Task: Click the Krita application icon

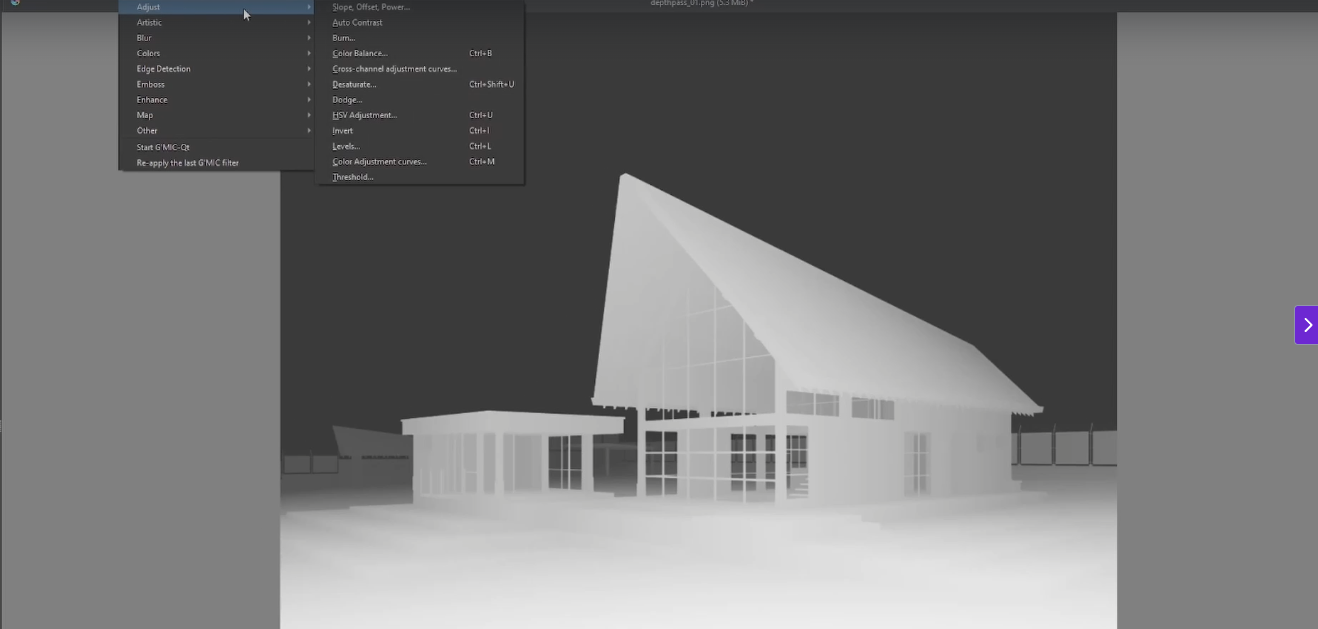Action: pyautogui.click(x=14, y=3)
